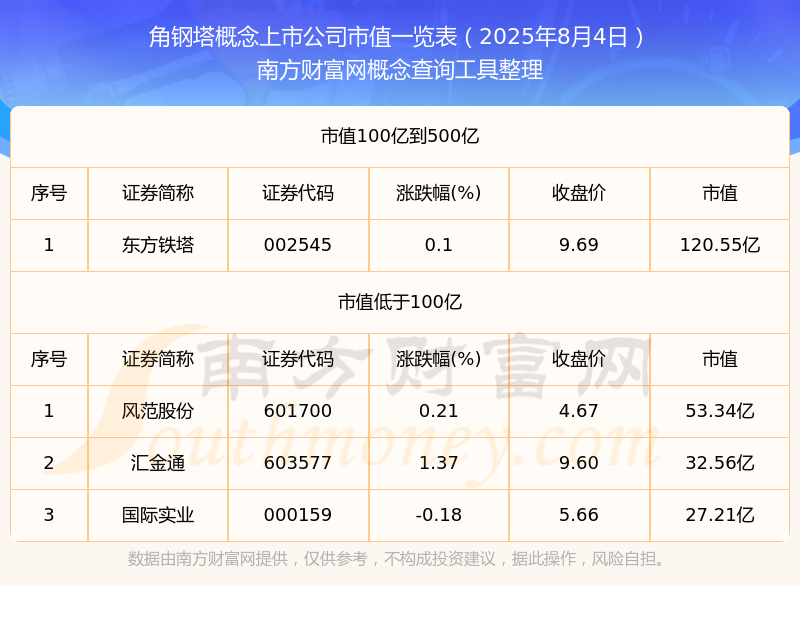Screen dimensions: 800x636
Task: Click the 市值 header in the second table
Action: pos(720,359)
